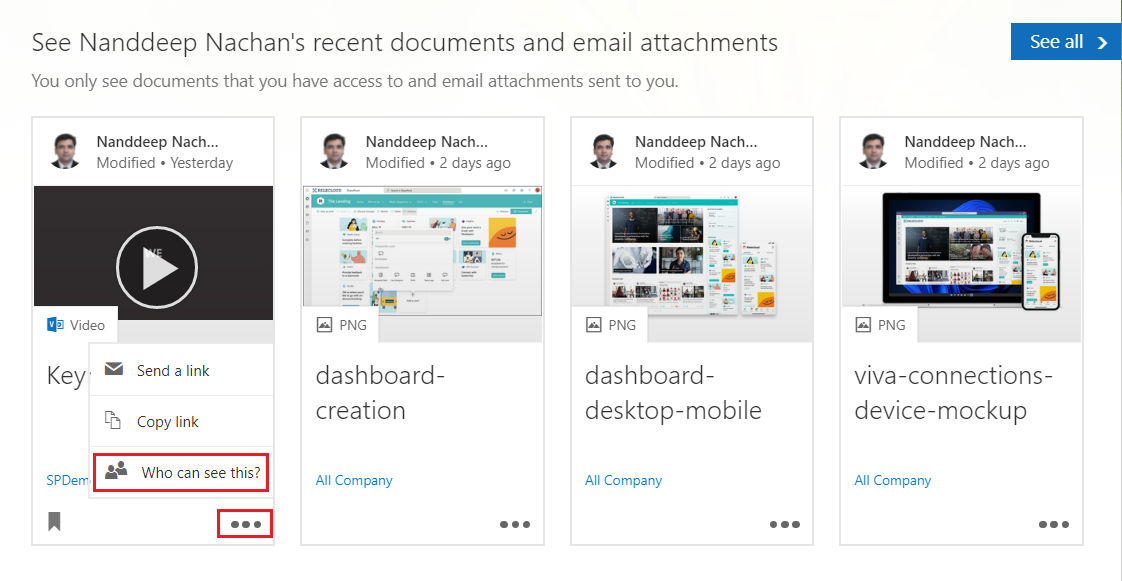Screen dimensions: 1122x581
Task: Click the bookmark icon on the video card
Action: point(54,521)
